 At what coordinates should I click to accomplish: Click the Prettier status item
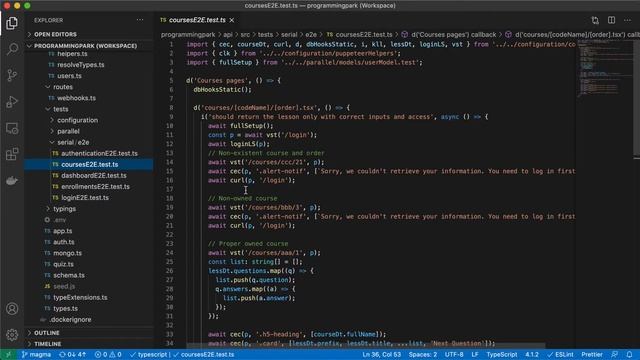point(592,355)
